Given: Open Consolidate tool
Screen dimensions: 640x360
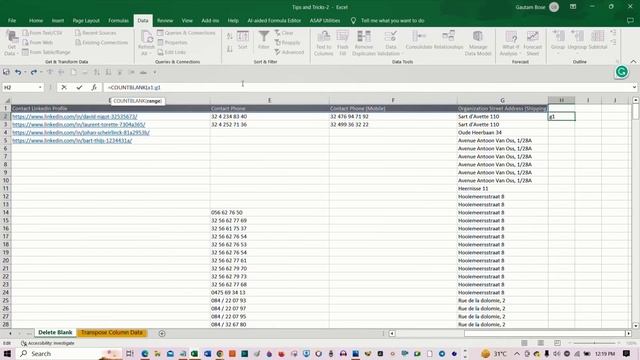Looking at the screenshot, I should [419, 40].
